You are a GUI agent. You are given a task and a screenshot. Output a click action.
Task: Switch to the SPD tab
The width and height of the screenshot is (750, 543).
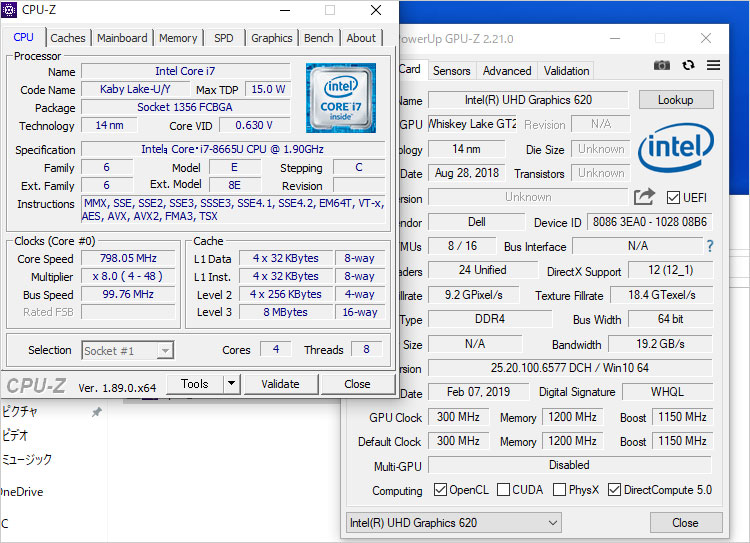224,38
